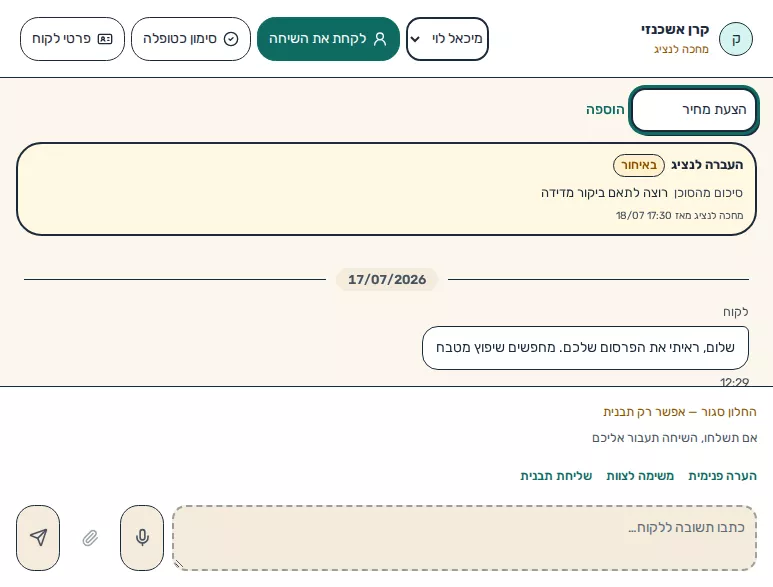
Task: Click the באיחור overdue badge
Action: coord(638,165)
